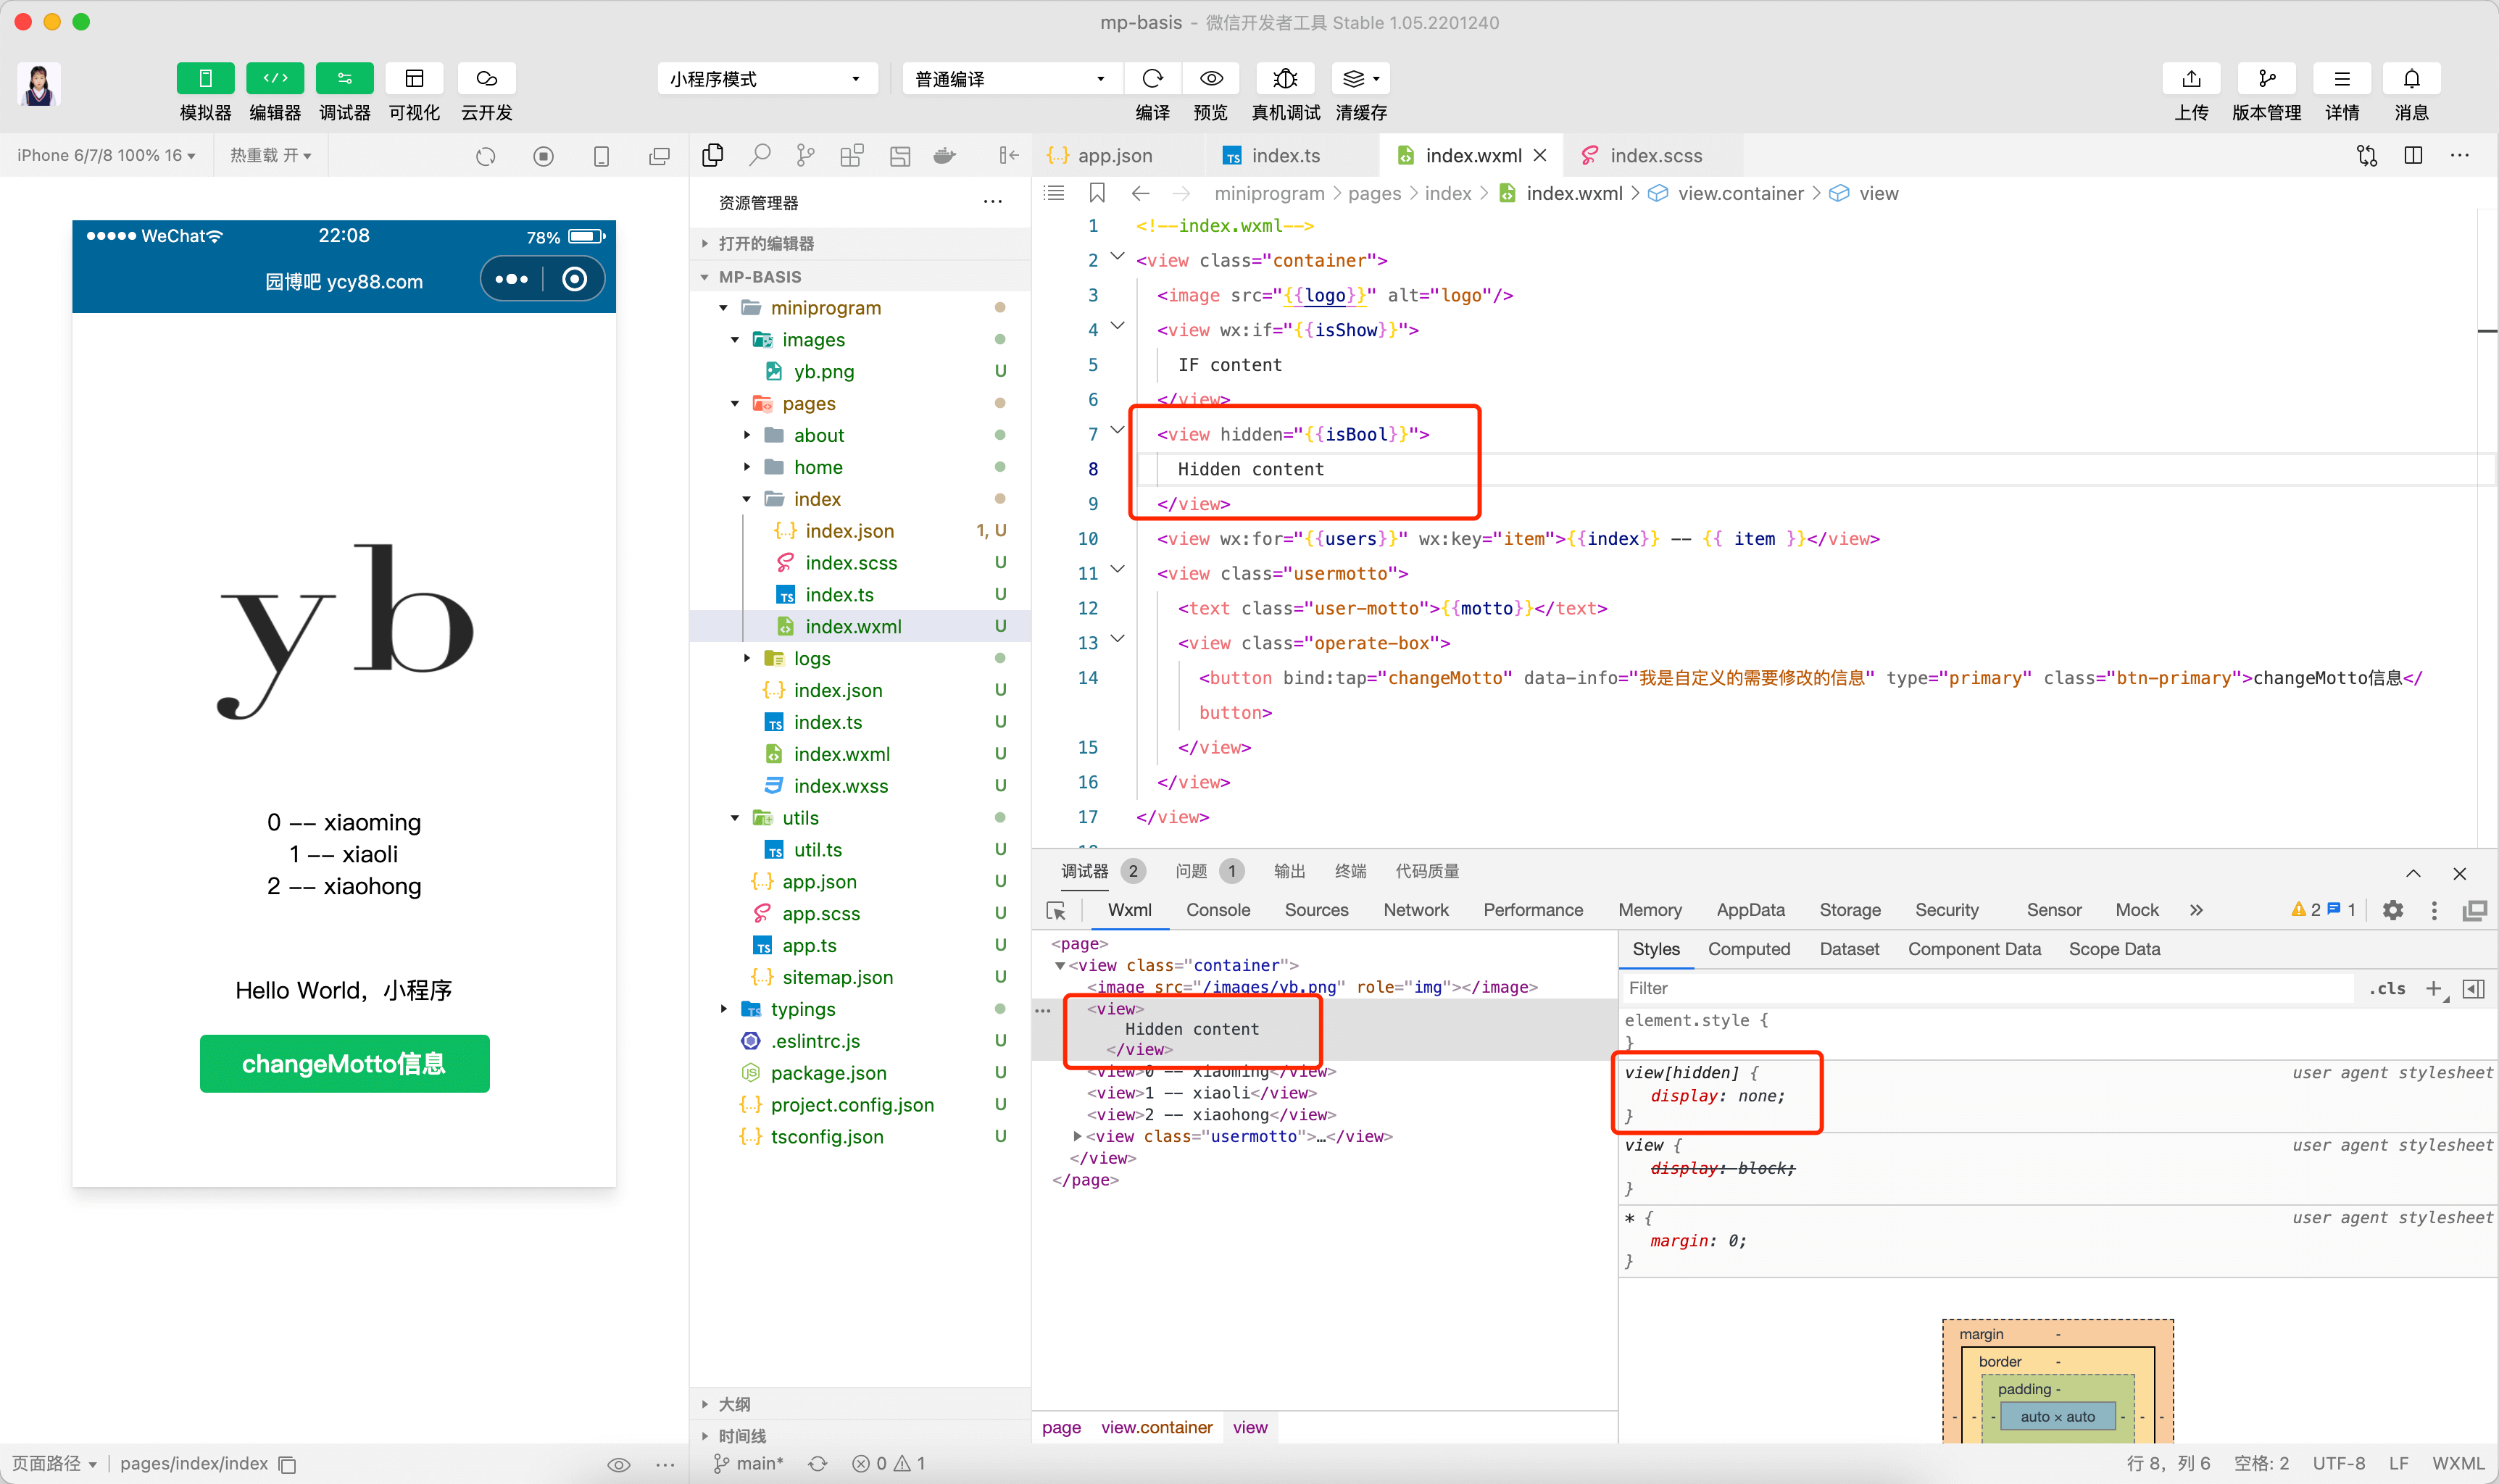
Task: Open devtools settings gear icon
Action: (x=2392, y=910)
